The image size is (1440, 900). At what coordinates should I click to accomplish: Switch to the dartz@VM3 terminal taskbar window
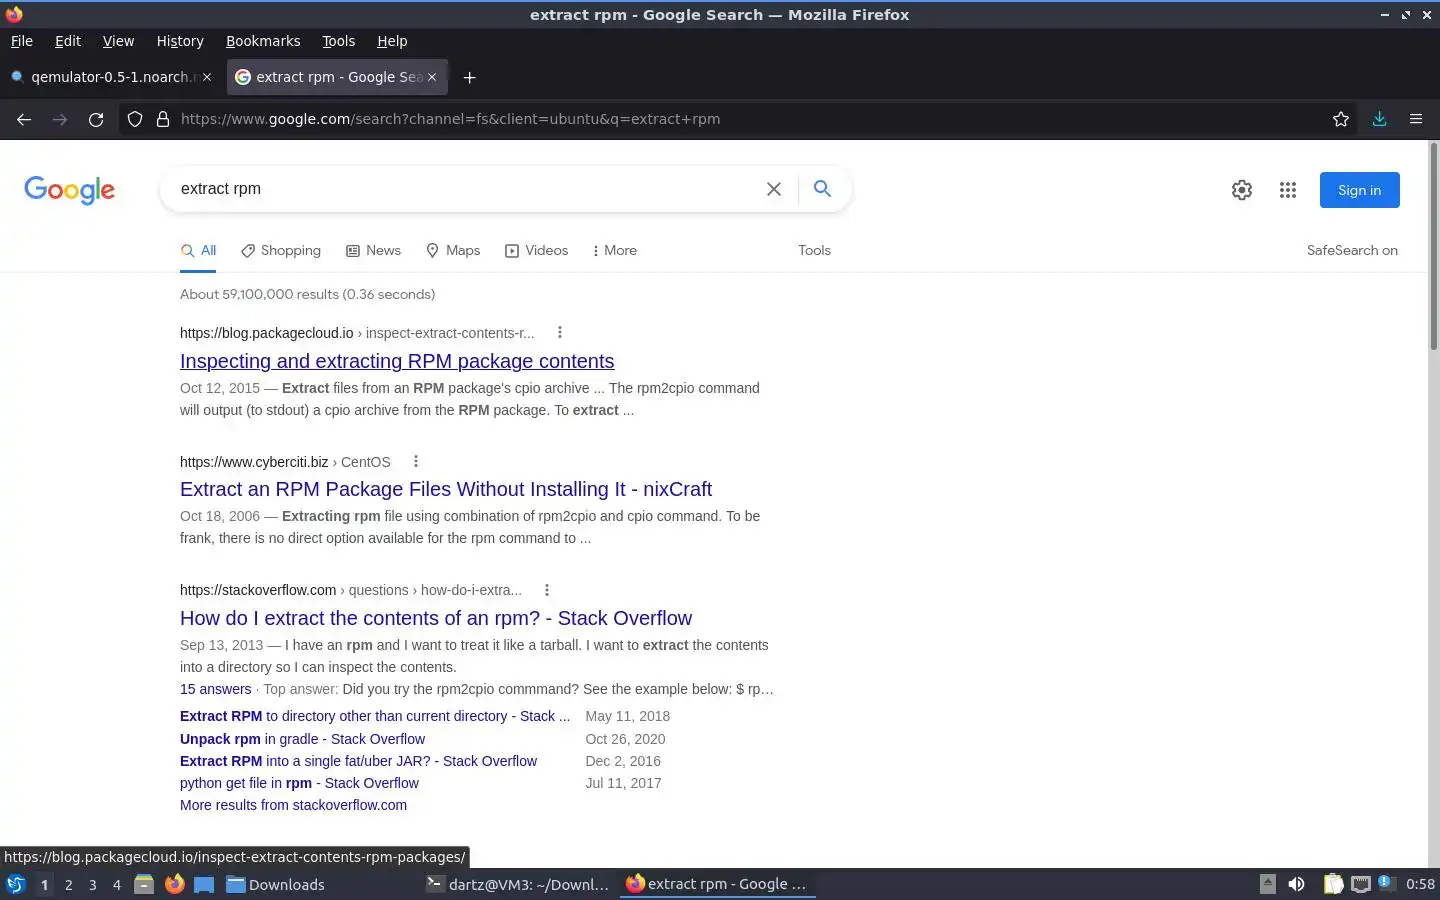[x=518, y=884]
